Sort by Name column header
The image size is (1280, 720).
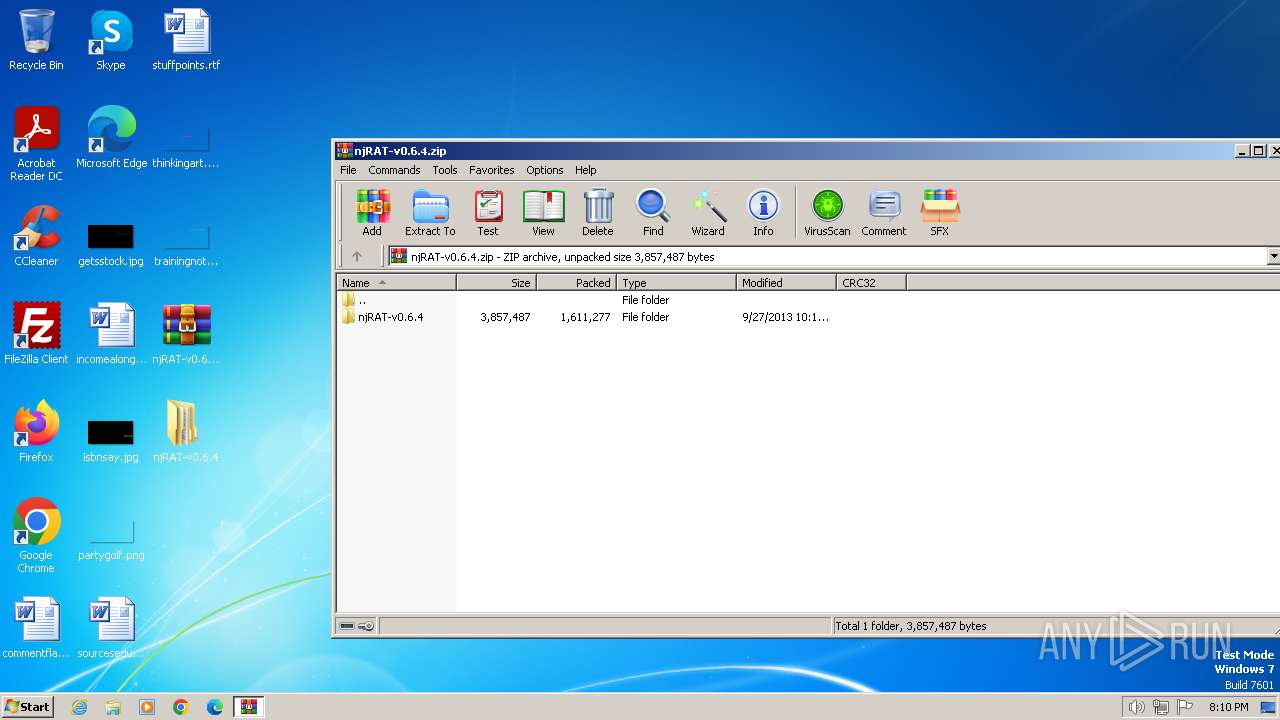397,283
